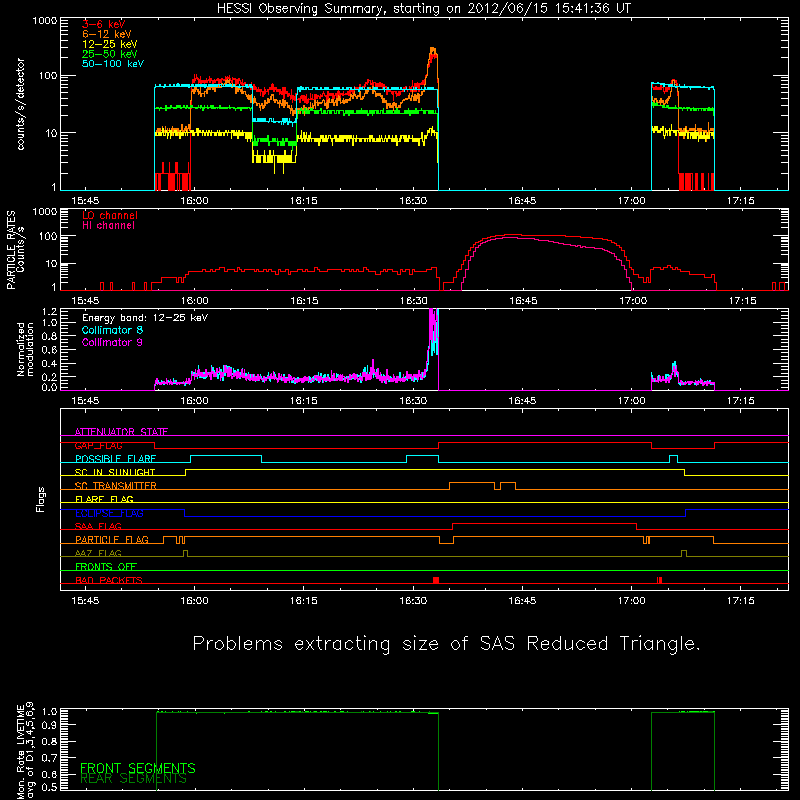Click the 'PARTICLE RATES Counts/s' axis label
The width and height of the screenshot is (800, 800).
click(15, 250)
